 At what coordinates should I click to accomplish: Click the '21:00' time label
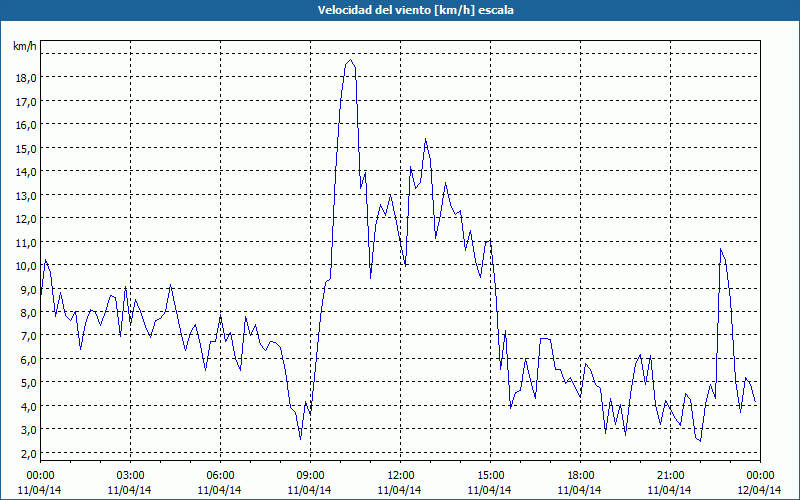pyautogui.click(x=670, y=476)
